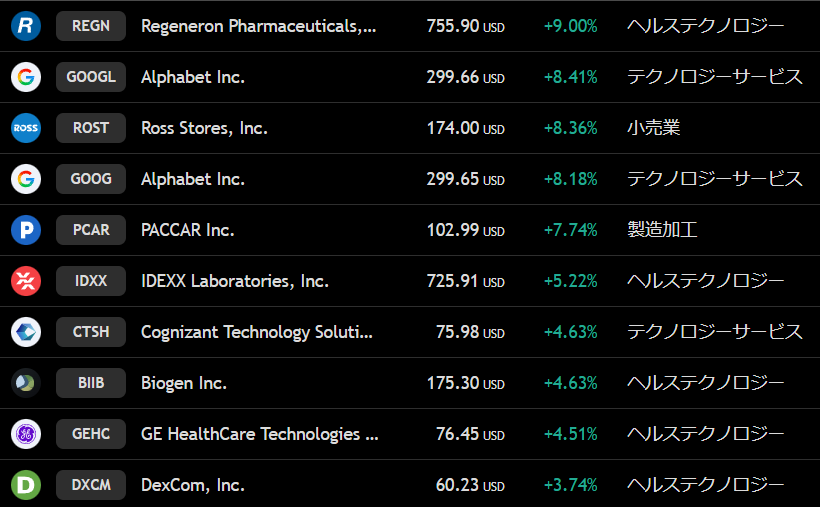Screen dimensions: 820x507
Task: Click the Ross Stores logo icon
Action: 26,128
